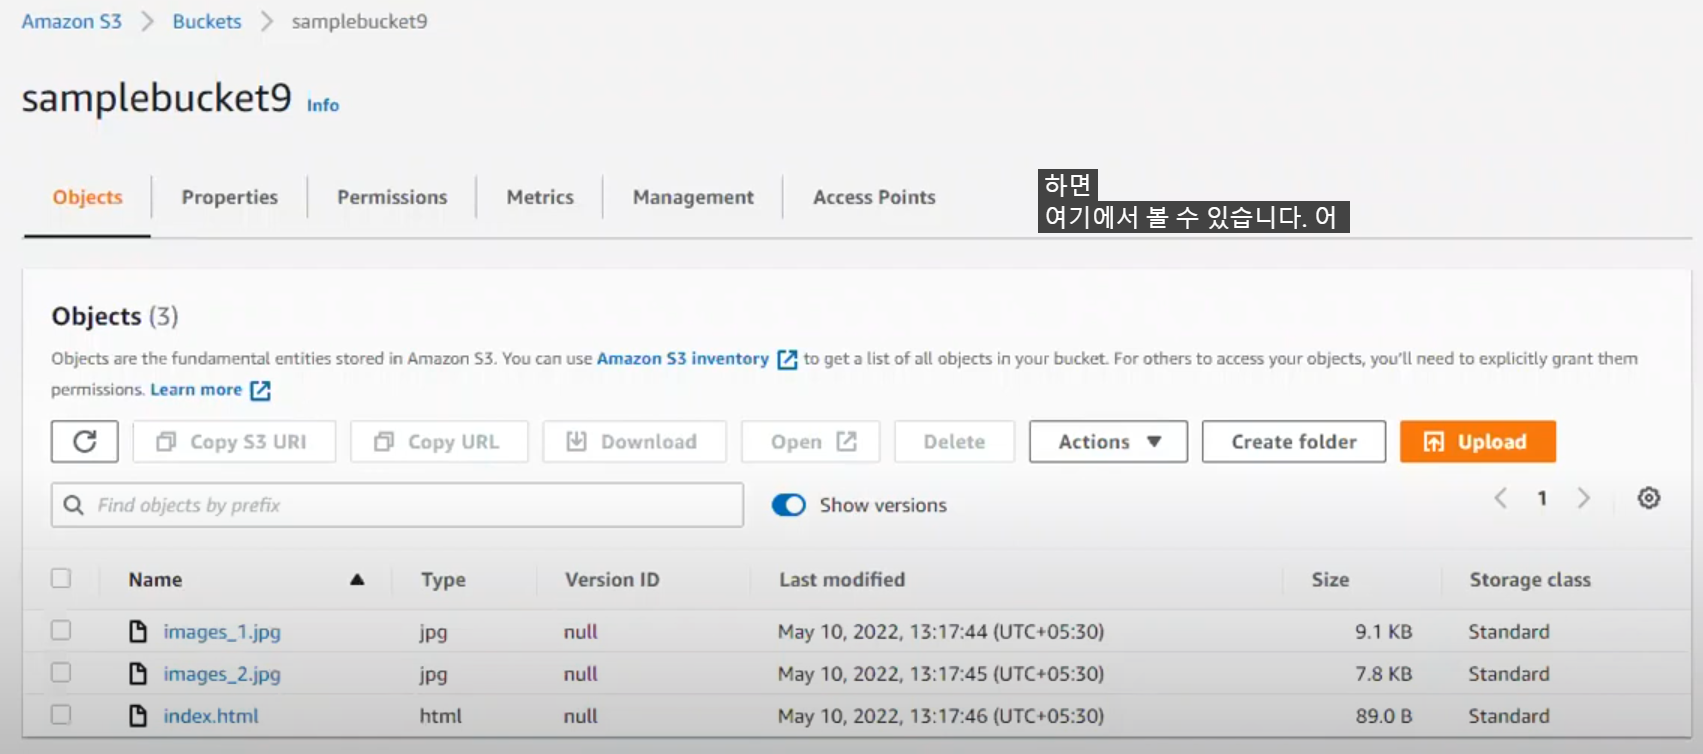This screenshot has height=754, width=1703.
Task: Open the Amazon S3 inventory link
Action: pyautogui.click(x=683, y=358)
